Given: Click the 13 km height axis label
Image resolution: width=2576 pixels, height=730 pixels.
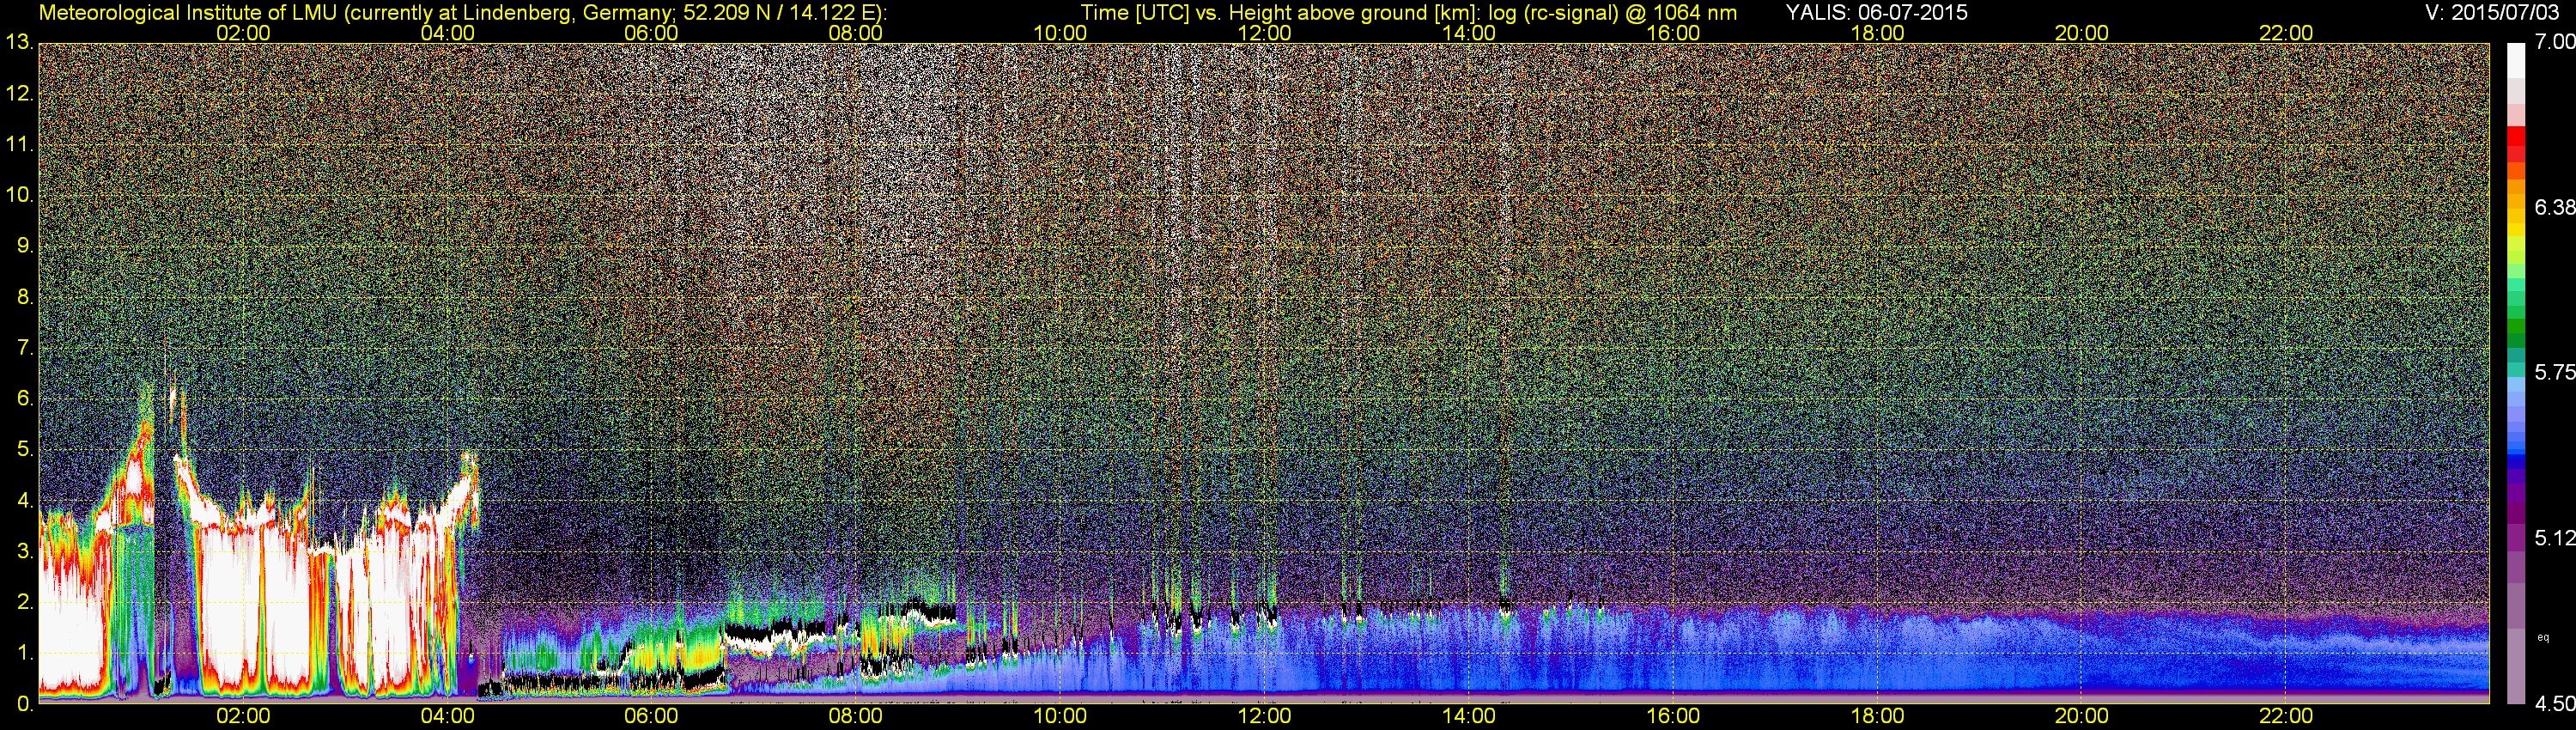Looking at the screenshot, I should (x=18, y=43).
